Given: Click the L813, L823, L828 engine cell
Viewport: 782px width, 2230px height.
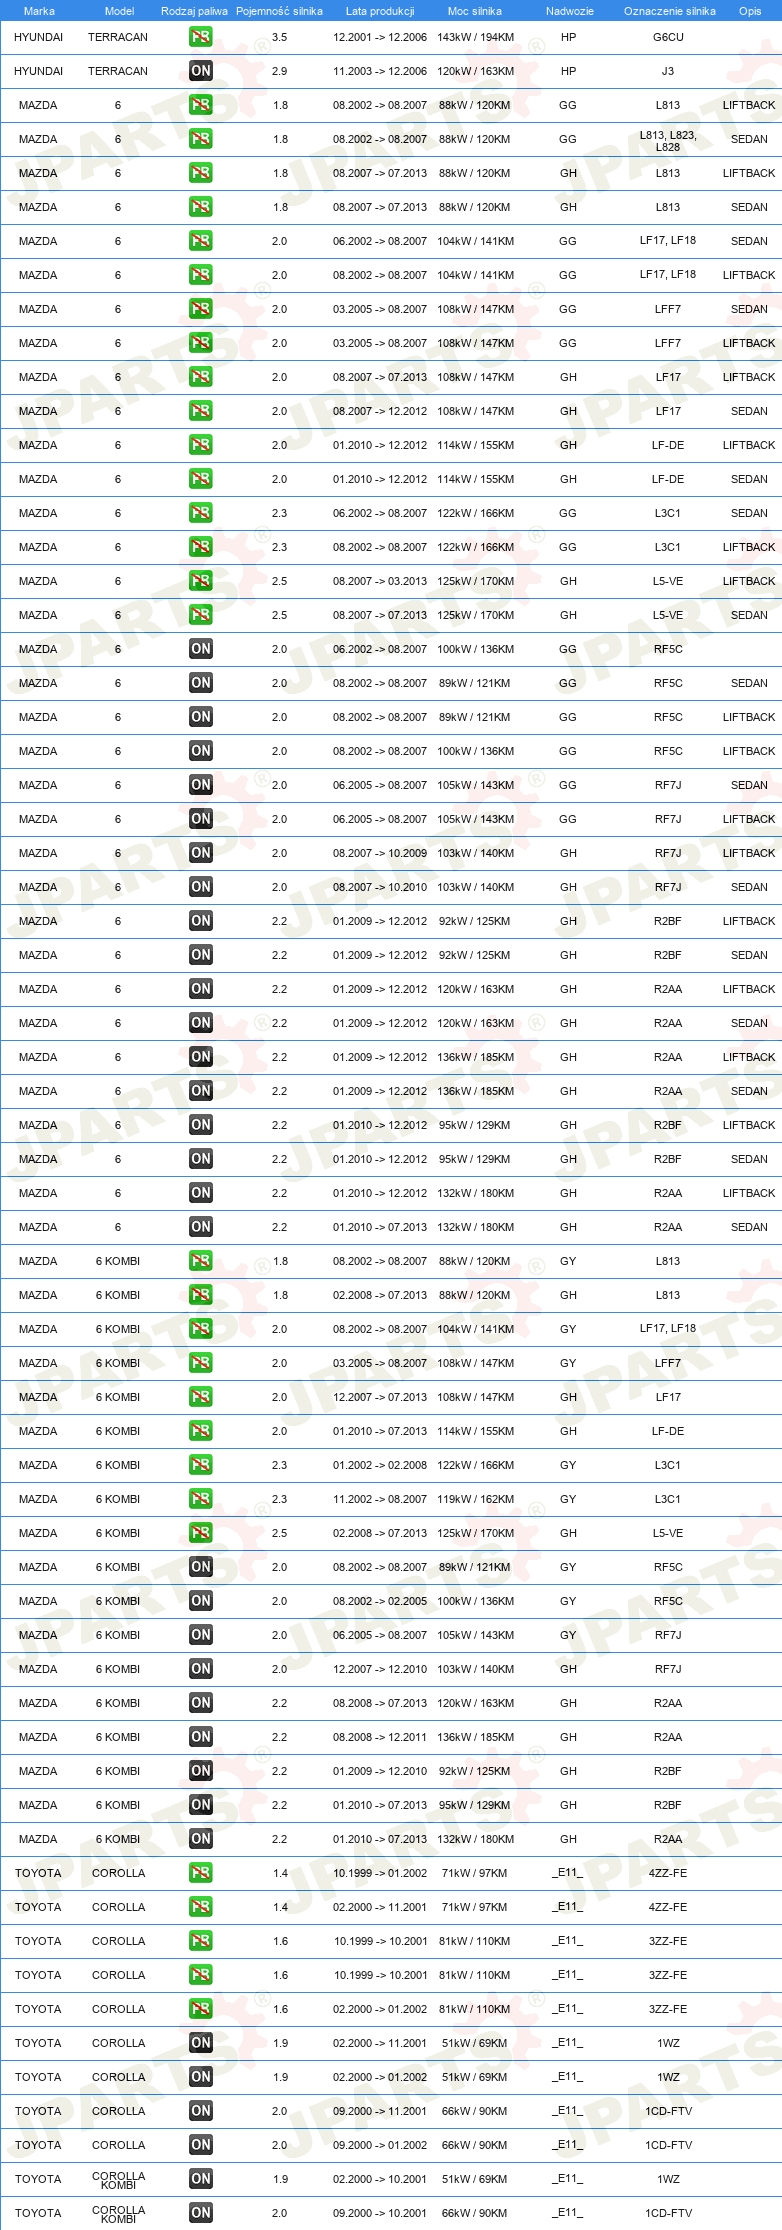Looking at the screenshot, I should [668, 140].
